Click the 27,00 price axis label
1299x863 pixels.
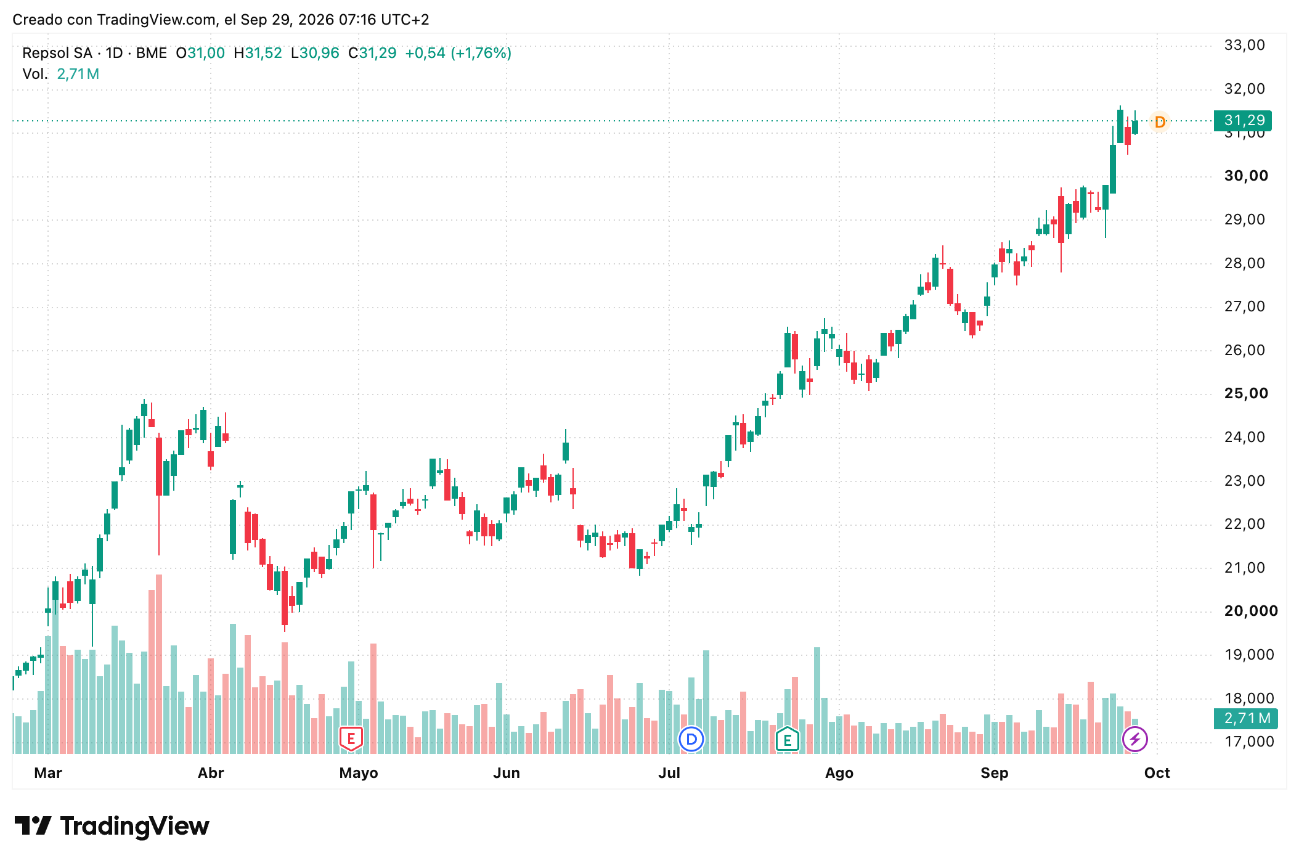click(x=1245, y=306)
